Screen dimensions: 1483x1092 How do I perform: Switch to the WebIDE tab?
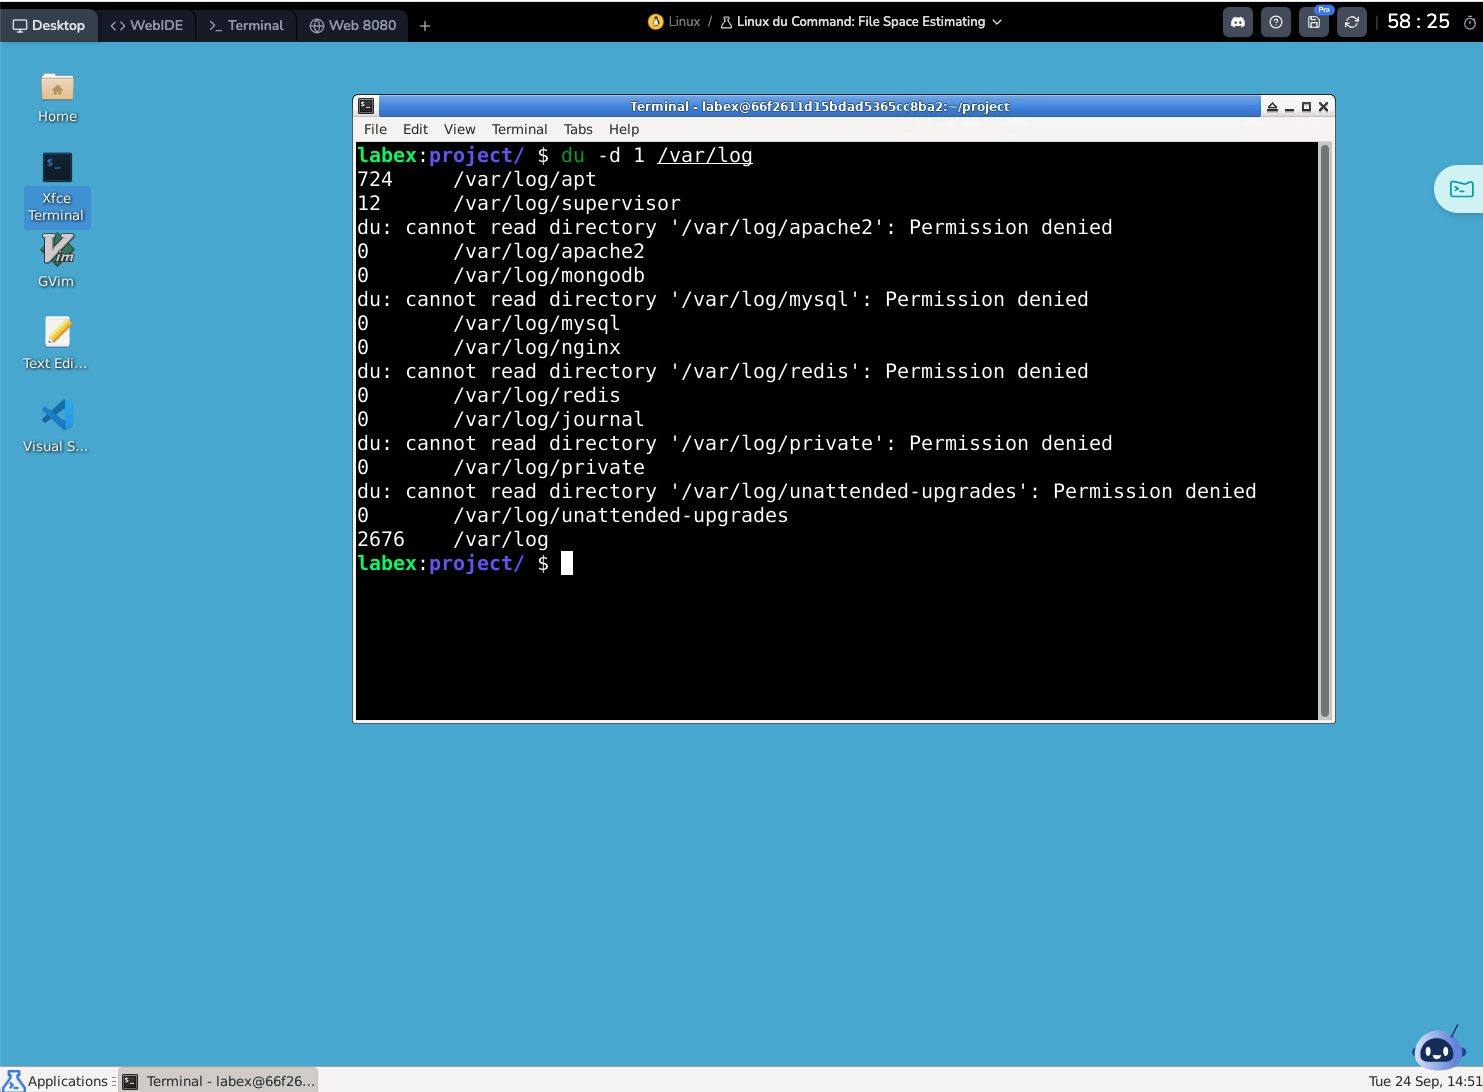147,25
